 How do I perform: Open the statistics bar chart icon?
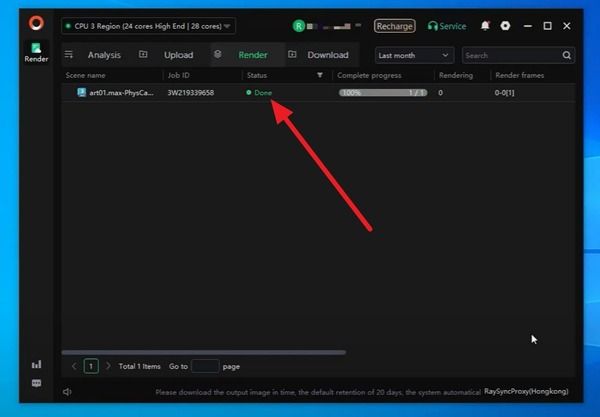36,364
